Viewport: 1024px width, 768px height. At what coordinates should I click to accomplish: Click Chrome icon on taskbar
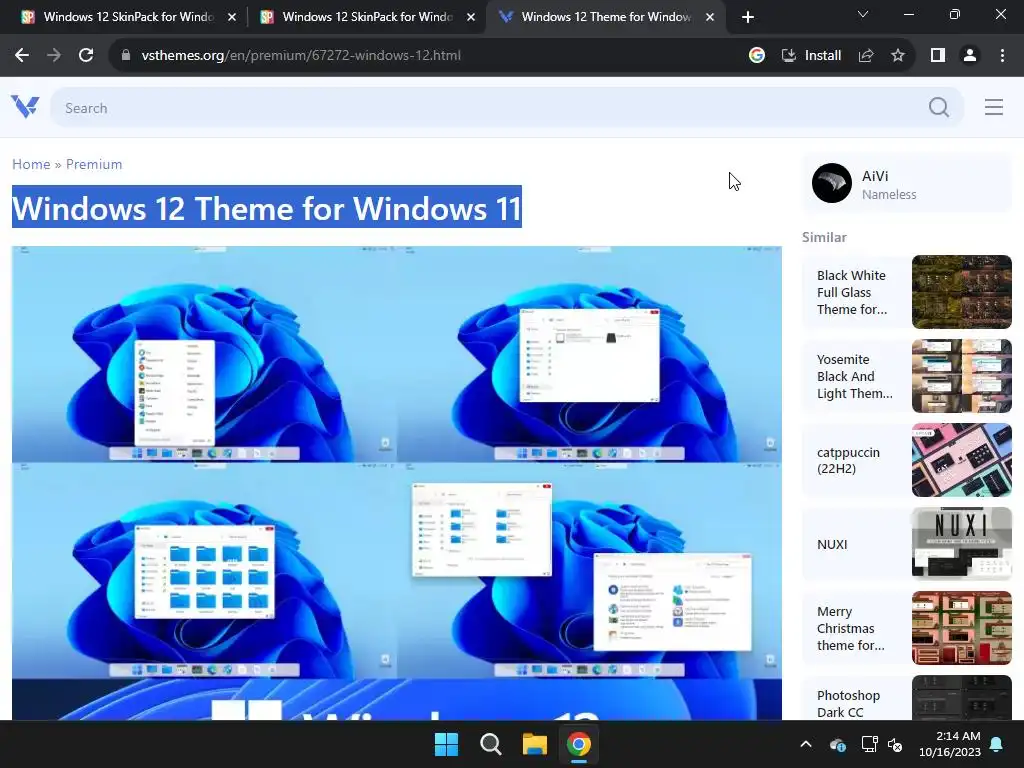click(x=579, y=744)
